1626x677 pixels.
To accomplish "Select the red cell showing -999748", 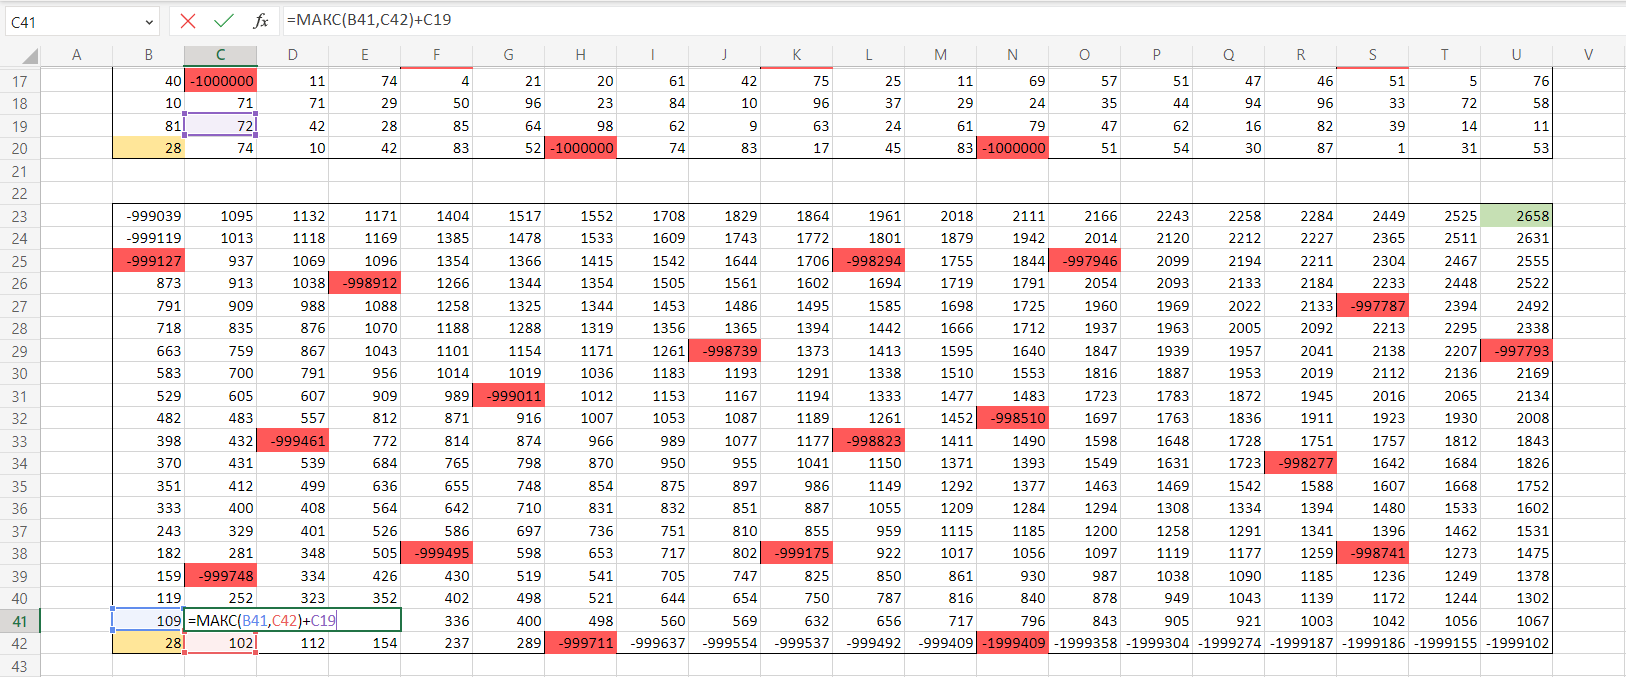I will (x=220, y=576).
